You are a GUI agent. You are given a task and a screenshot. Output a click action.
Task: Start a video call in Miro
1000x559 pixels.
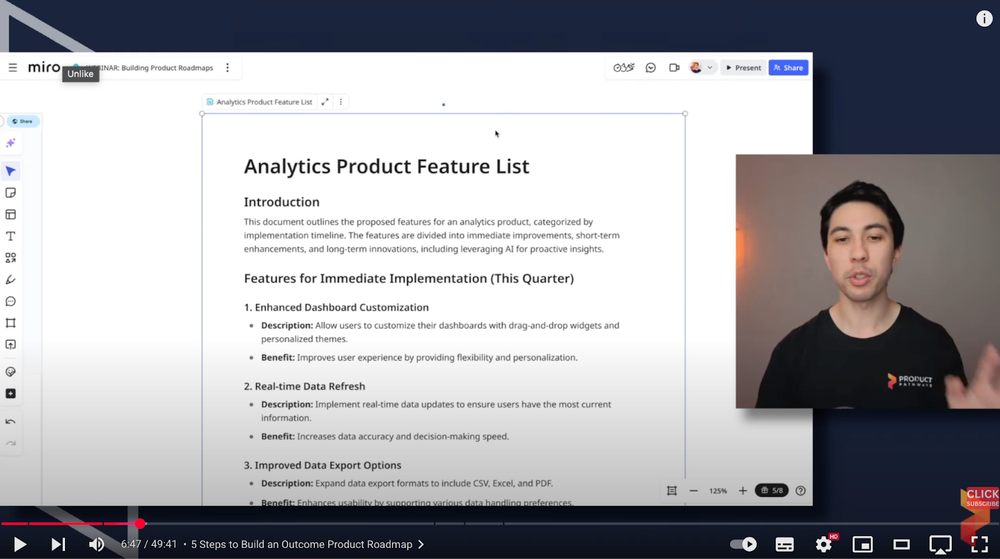pos(674,68)
